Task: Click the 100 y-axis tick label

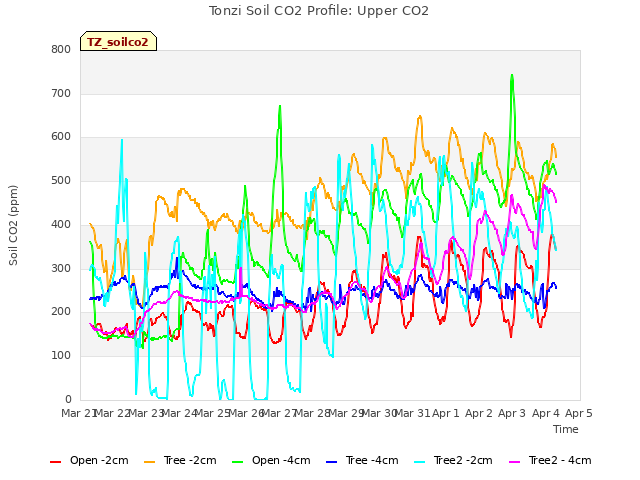Action: click(x=61, y=356)
